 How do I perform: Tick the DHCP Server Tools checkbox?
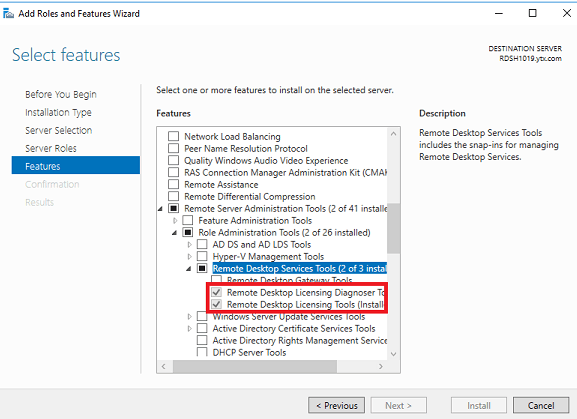pyautogui.click(x=202, y=352)
